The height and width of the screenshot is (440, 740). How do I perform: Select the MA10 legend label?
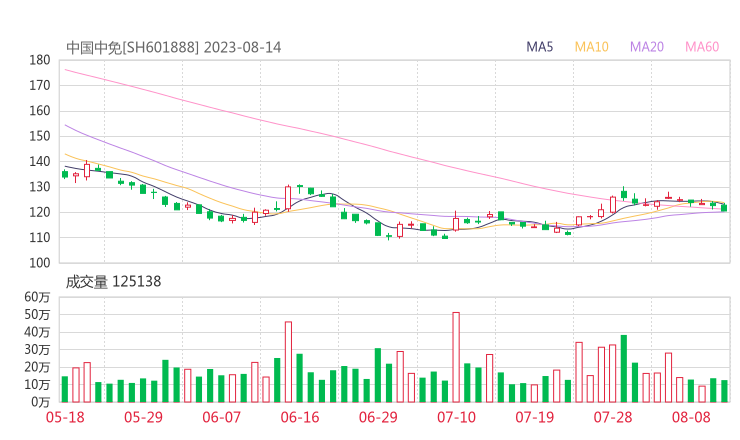point(591,47)
